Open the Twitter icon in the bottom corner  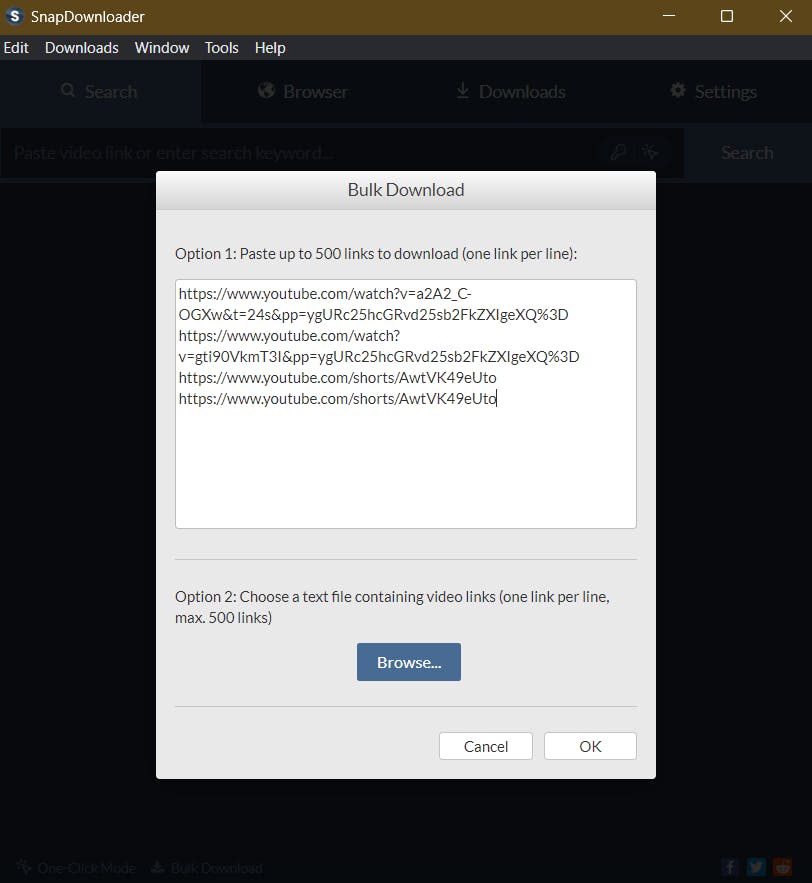pos(756,867)
